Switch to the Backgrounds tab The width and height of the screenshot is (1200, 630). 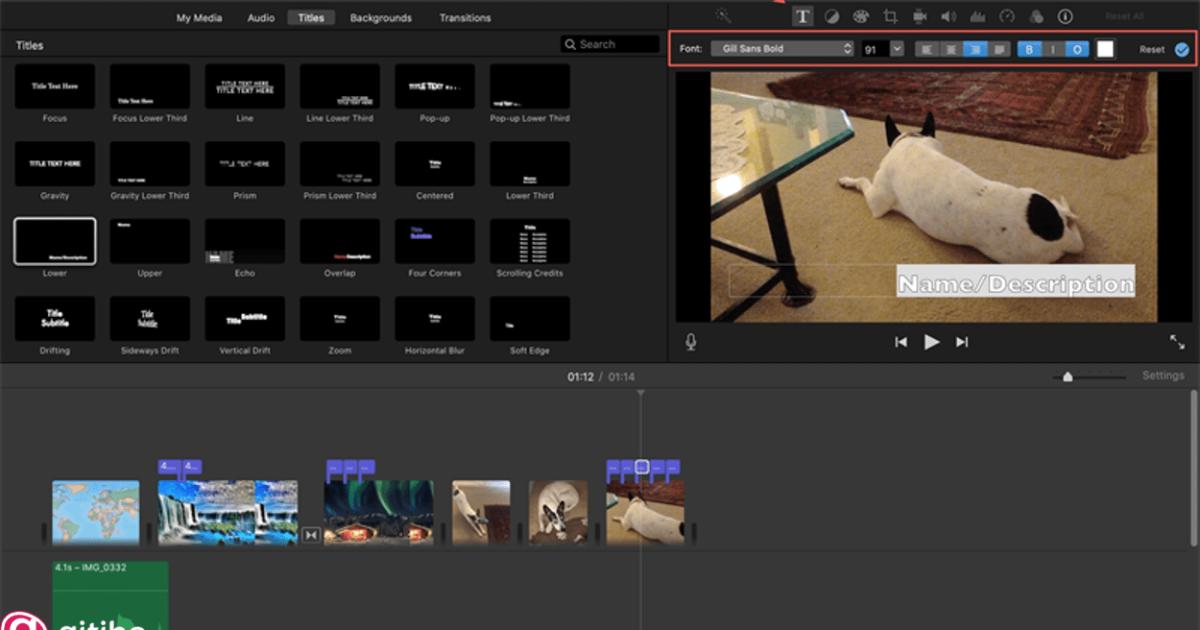[x=380, y=17]
